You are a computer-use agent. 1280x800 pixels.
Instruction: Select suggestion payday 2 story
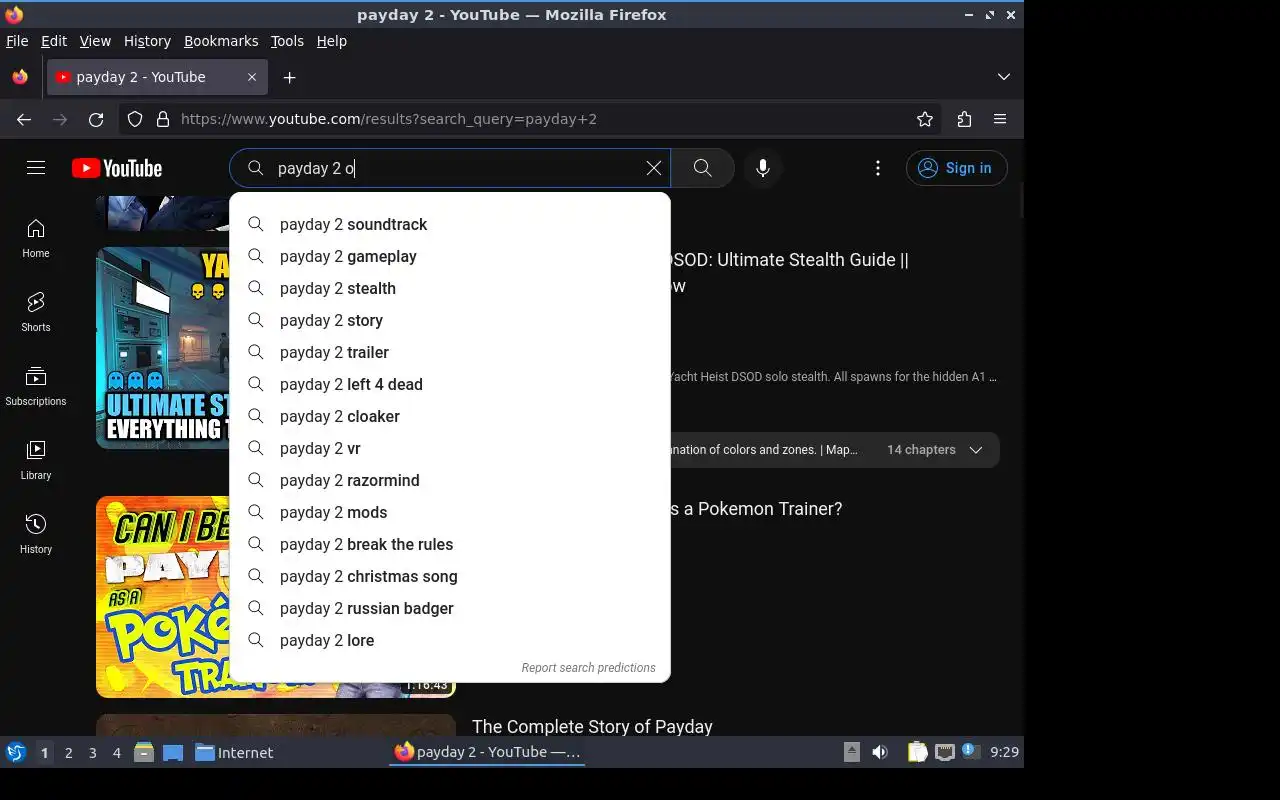450,320
